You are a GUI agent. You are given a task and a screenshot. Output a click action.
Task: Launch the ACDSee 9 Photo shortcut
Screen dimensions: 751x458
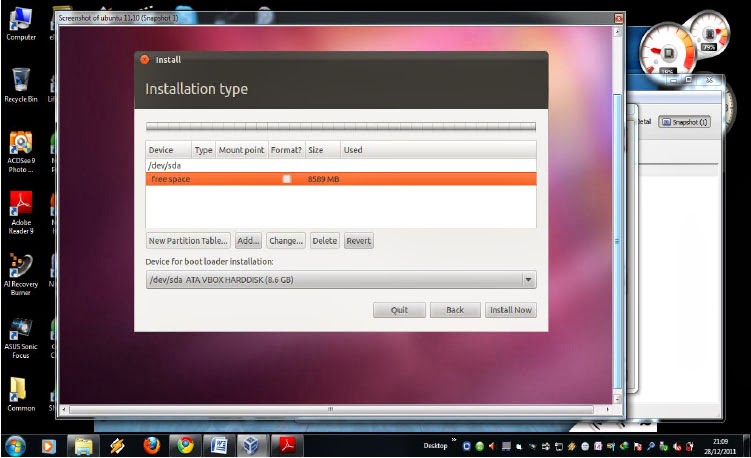tap(21, 151)
